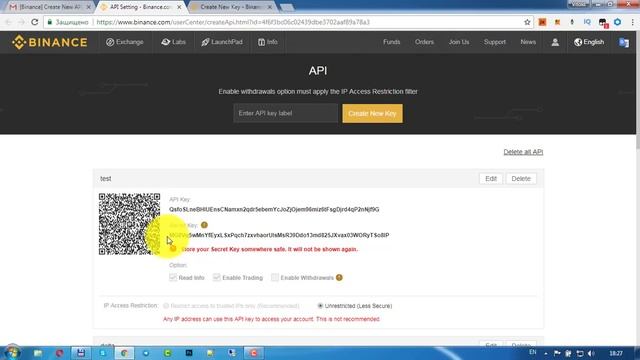Open the English language selector
The width and height of the screenshot is (640, 360).
click(589, 42)
